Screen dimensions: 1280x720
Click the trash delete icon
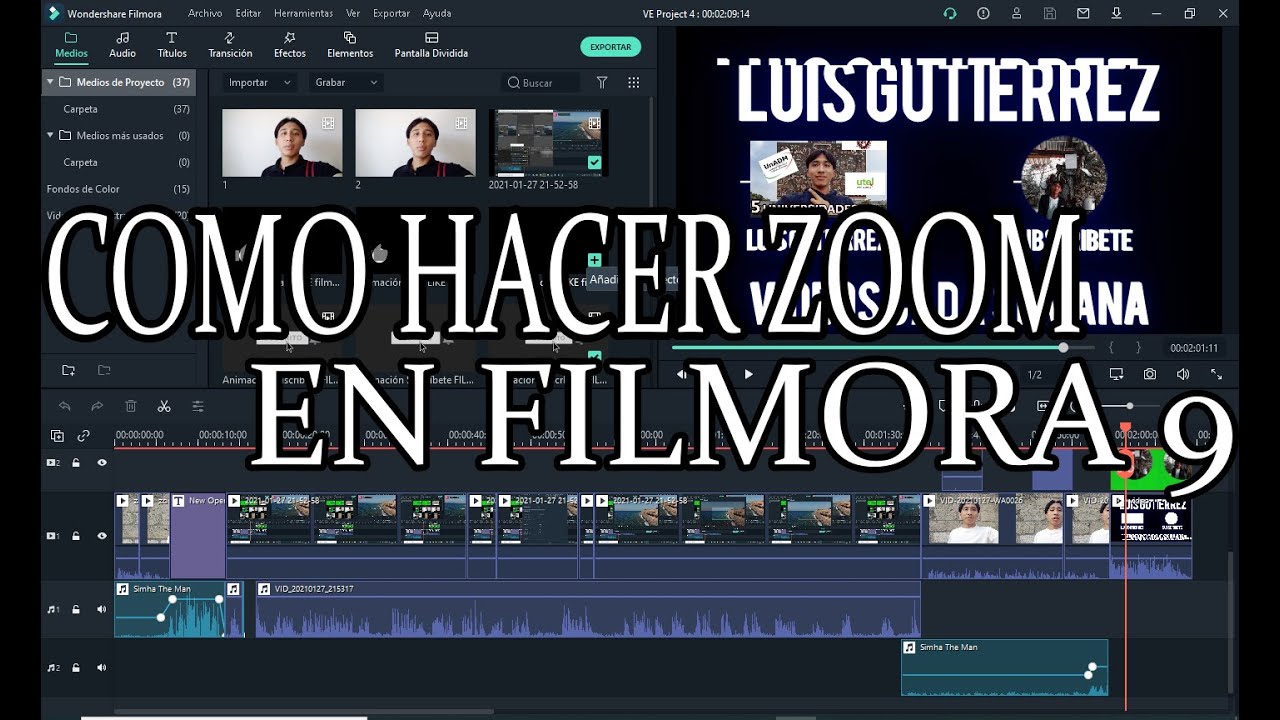coord(131,406)
